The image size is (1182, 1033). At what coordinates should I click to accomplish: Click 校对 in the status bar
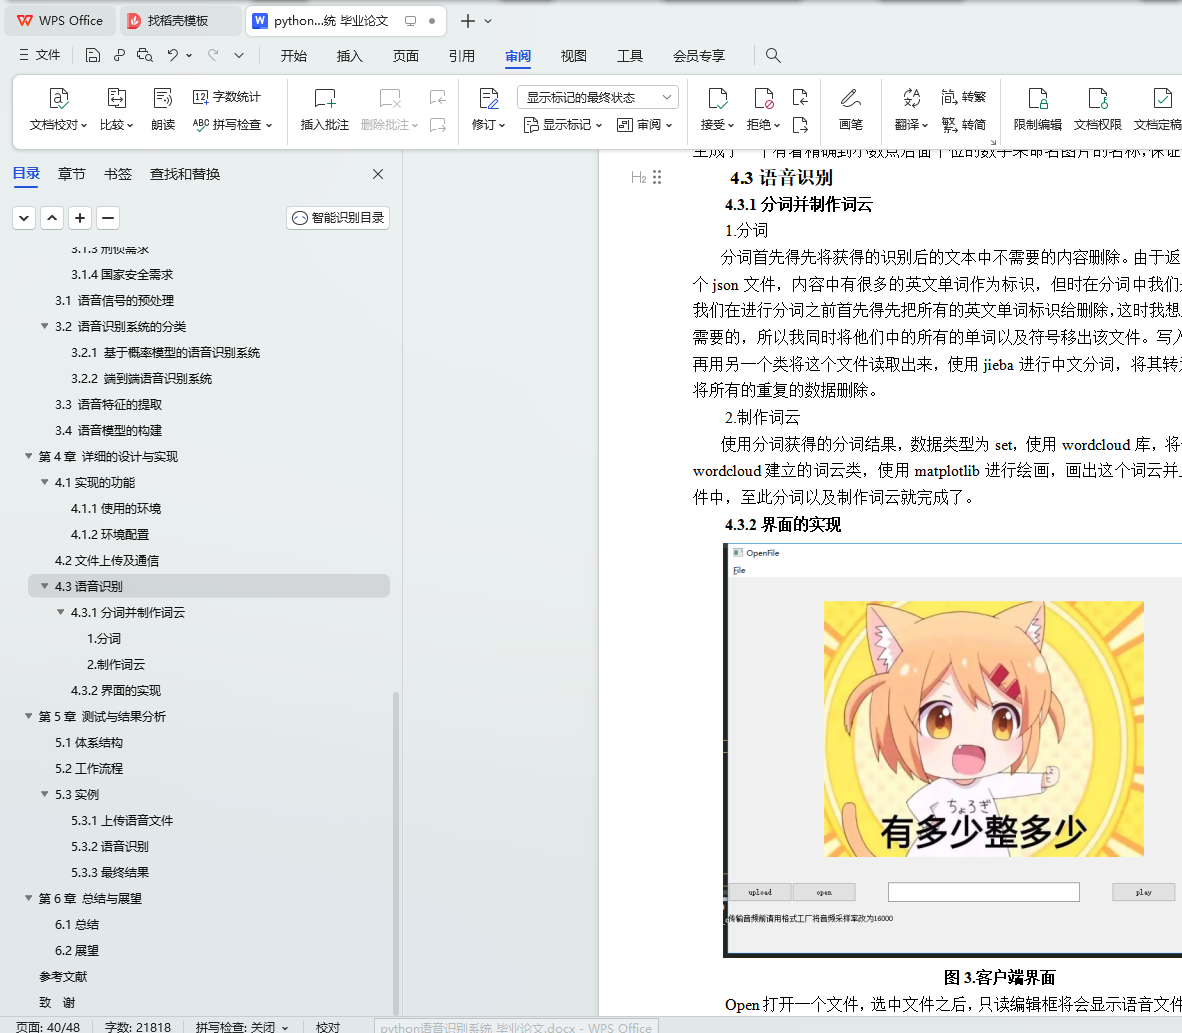click(328, 1027)
